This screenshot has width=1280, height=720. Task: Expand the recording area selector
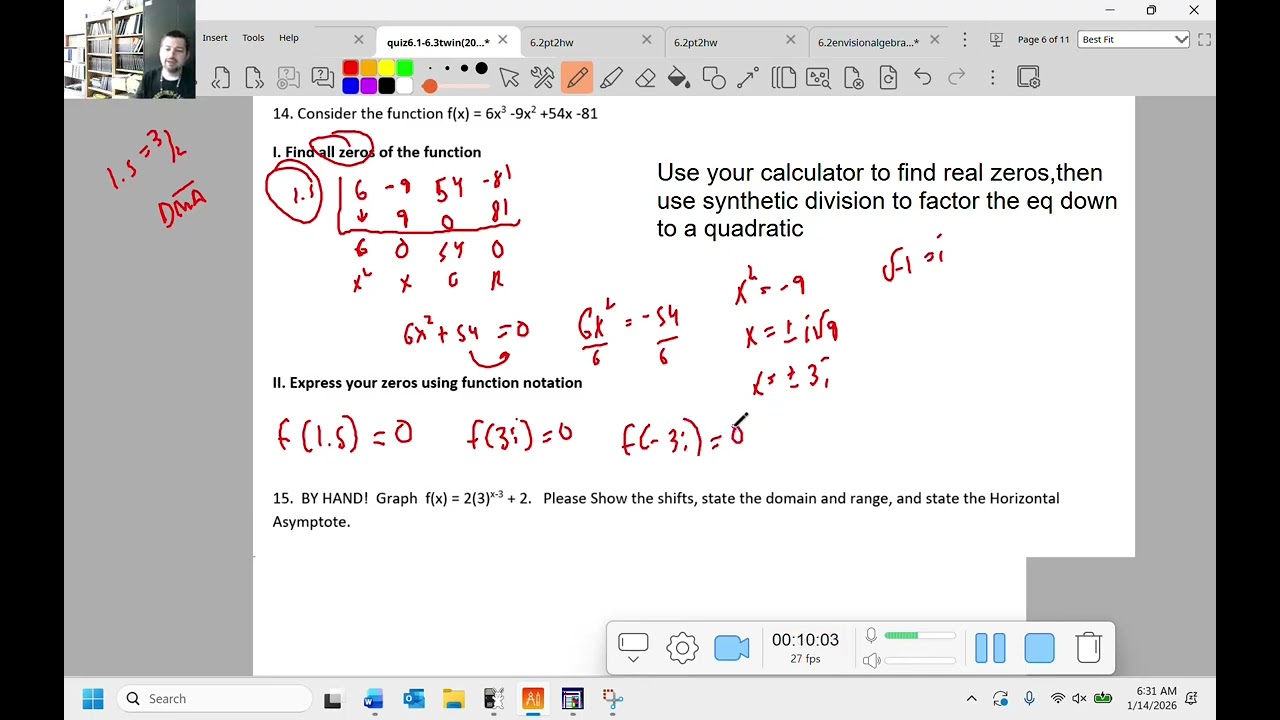pos(633,648)
